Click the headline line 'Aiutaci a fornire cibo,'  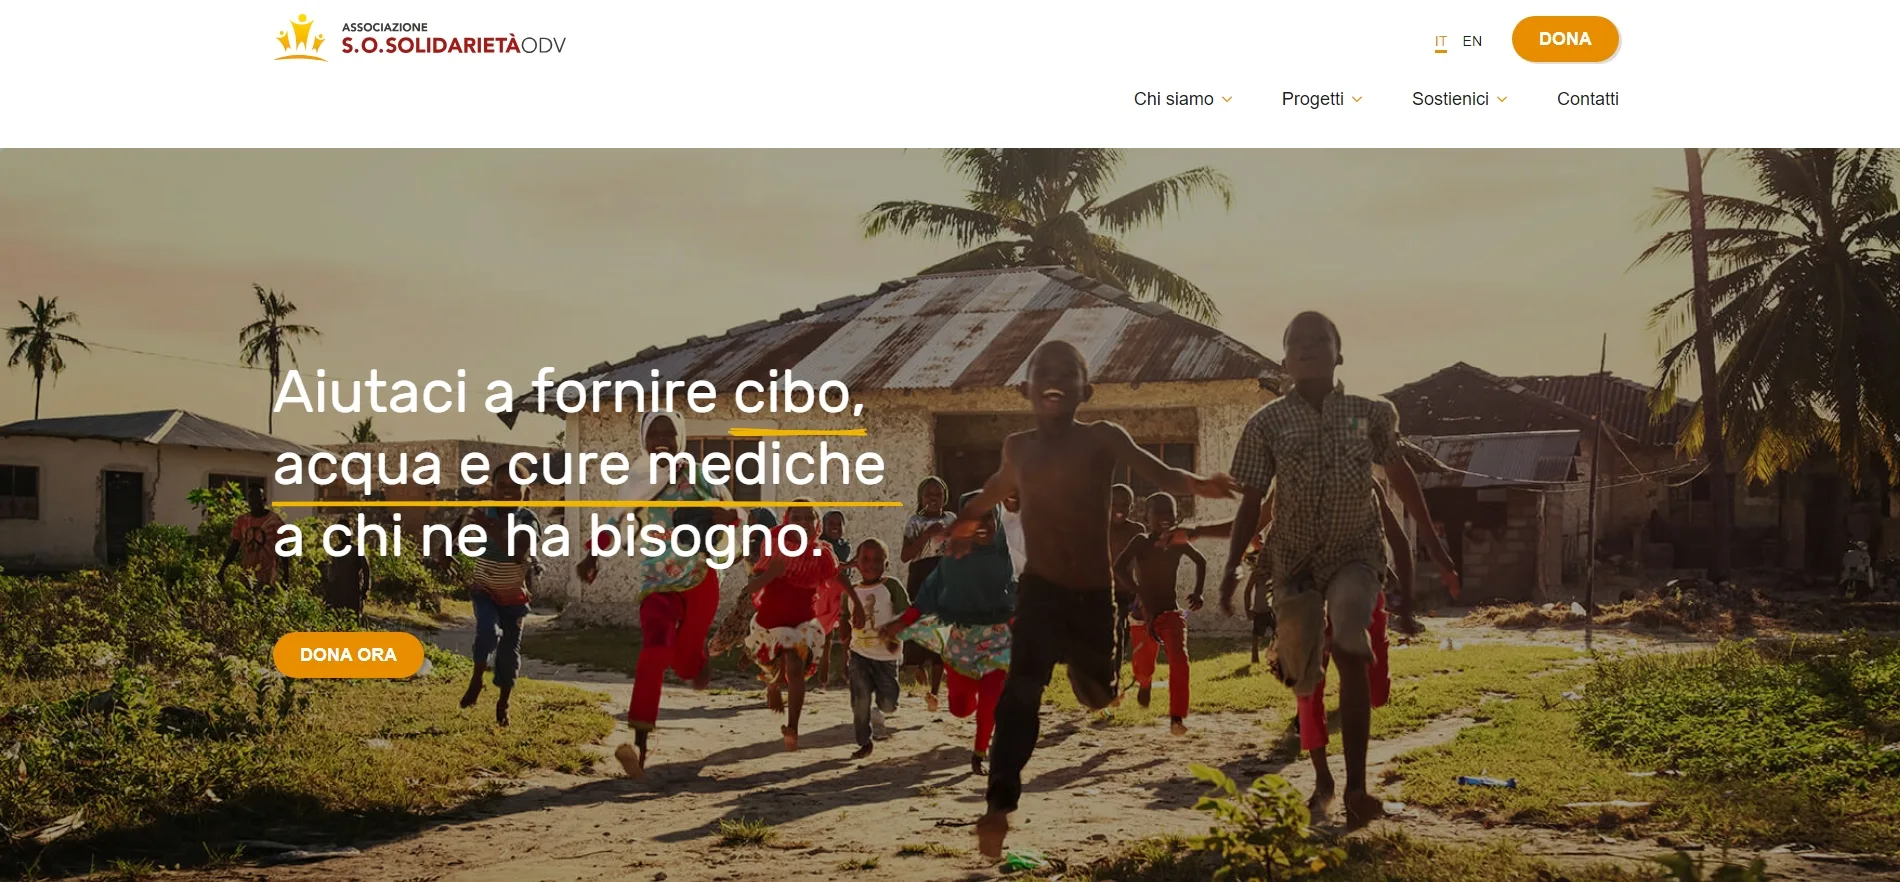point(569,391)
